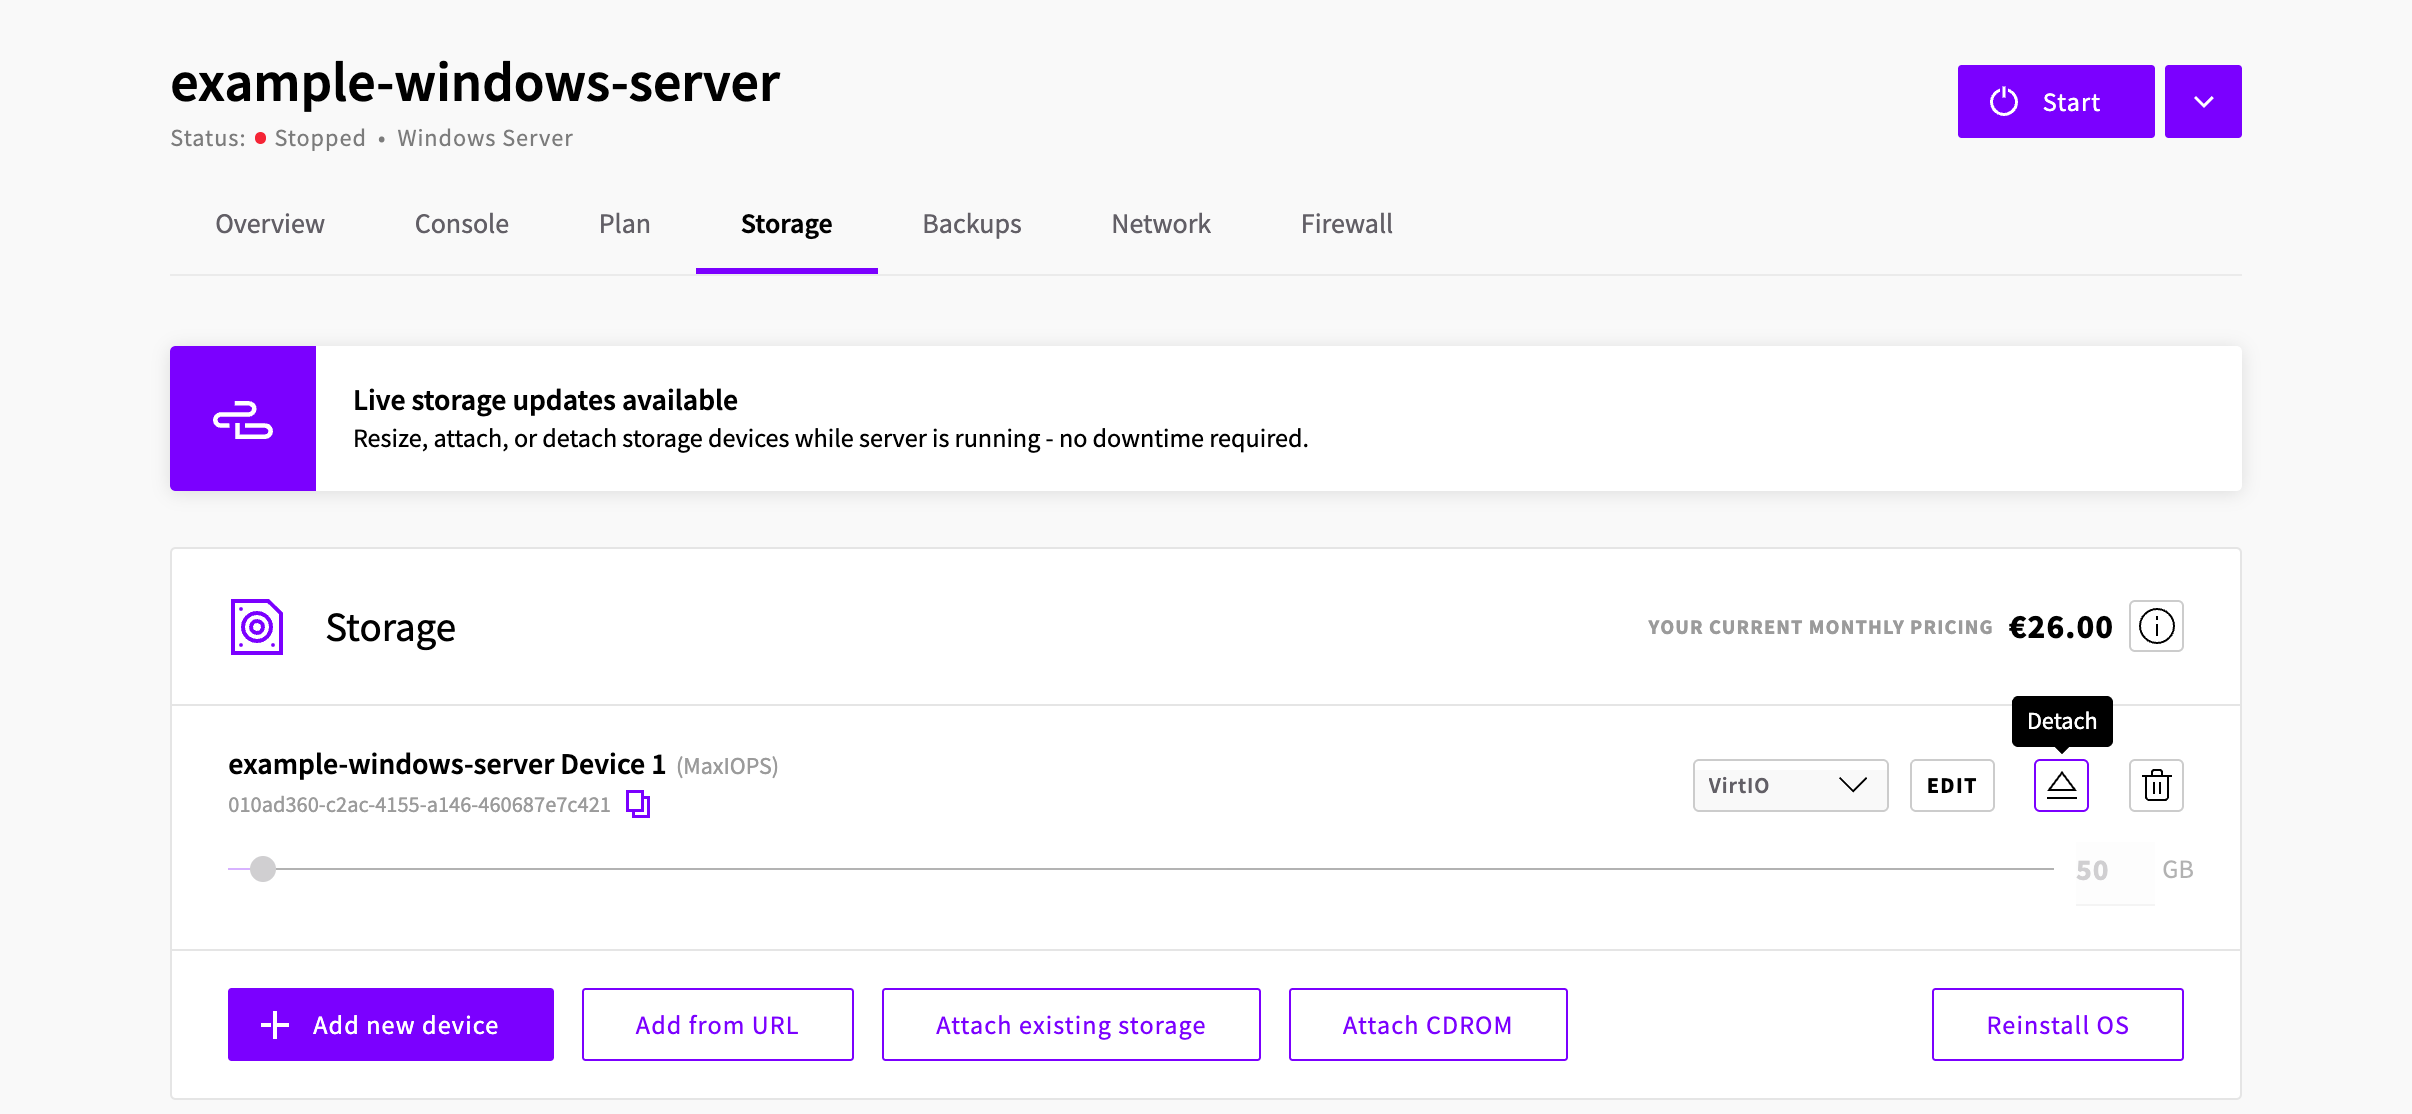Open the Backups tab
Viewport: 2412px width, 1114px height.
972,224
